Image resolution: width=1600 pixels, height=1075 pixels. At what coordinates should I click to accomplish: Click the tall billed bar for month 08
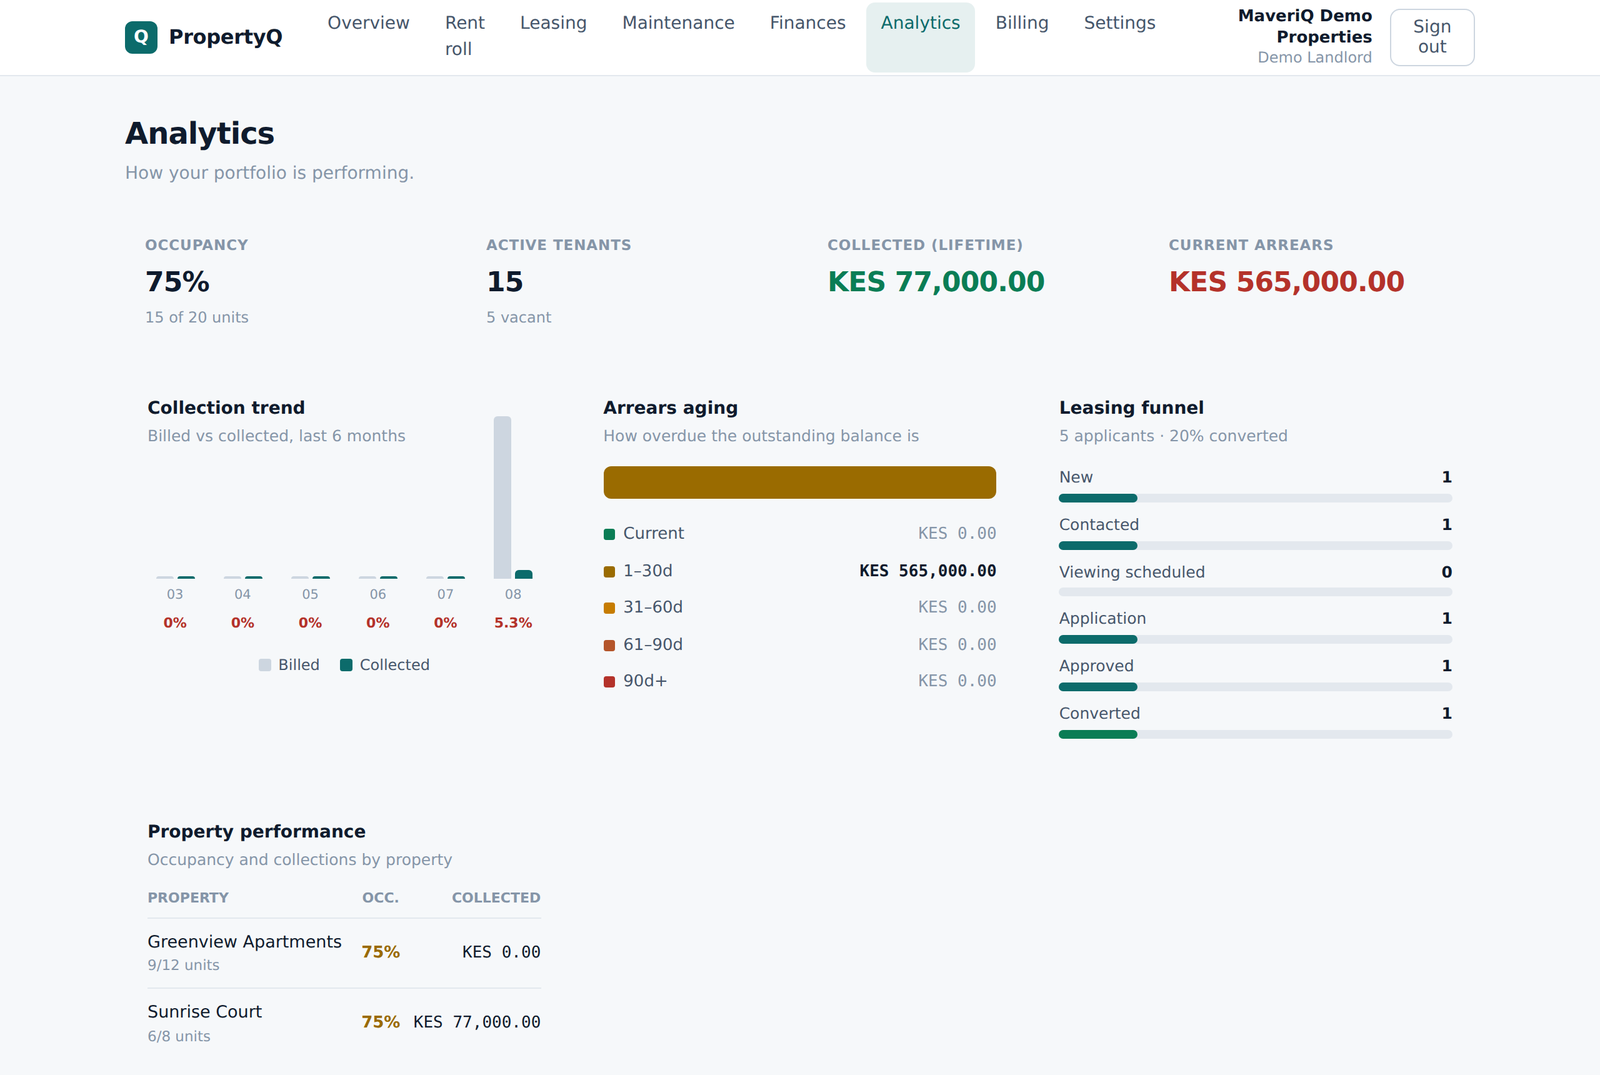[x=502, y=497]
